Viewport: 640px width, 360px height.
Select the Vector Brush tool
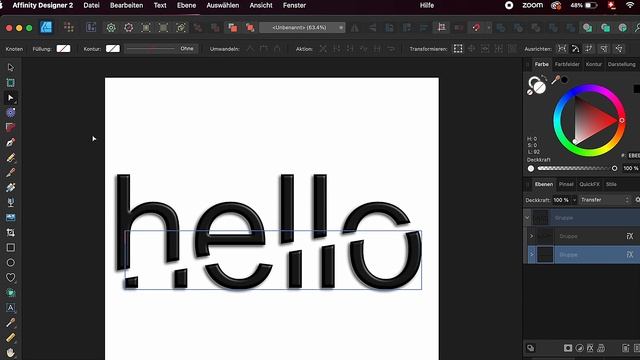tap(11, 173)
